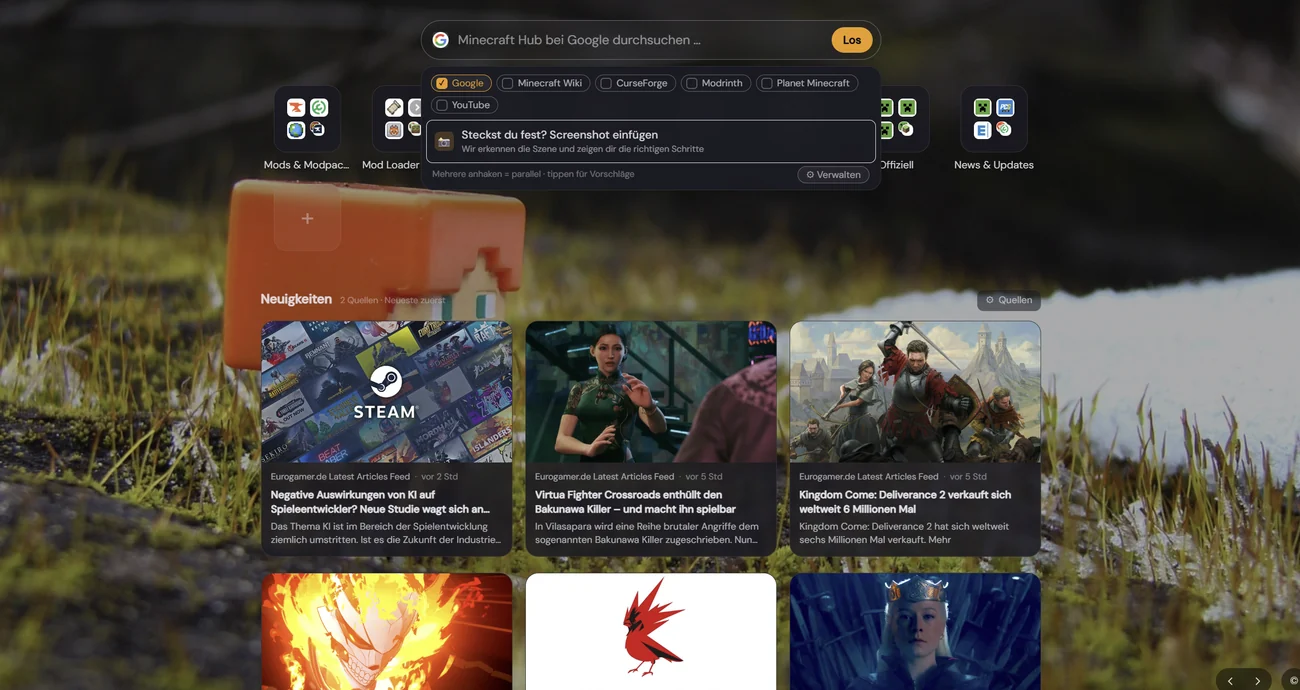
Task: Click summary 'Das Thema KI ist im Bereich'
Action: [x=386, y=533]
